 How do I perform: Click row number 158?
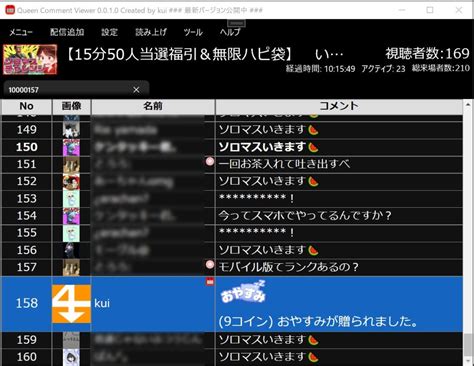click(27, 303)
